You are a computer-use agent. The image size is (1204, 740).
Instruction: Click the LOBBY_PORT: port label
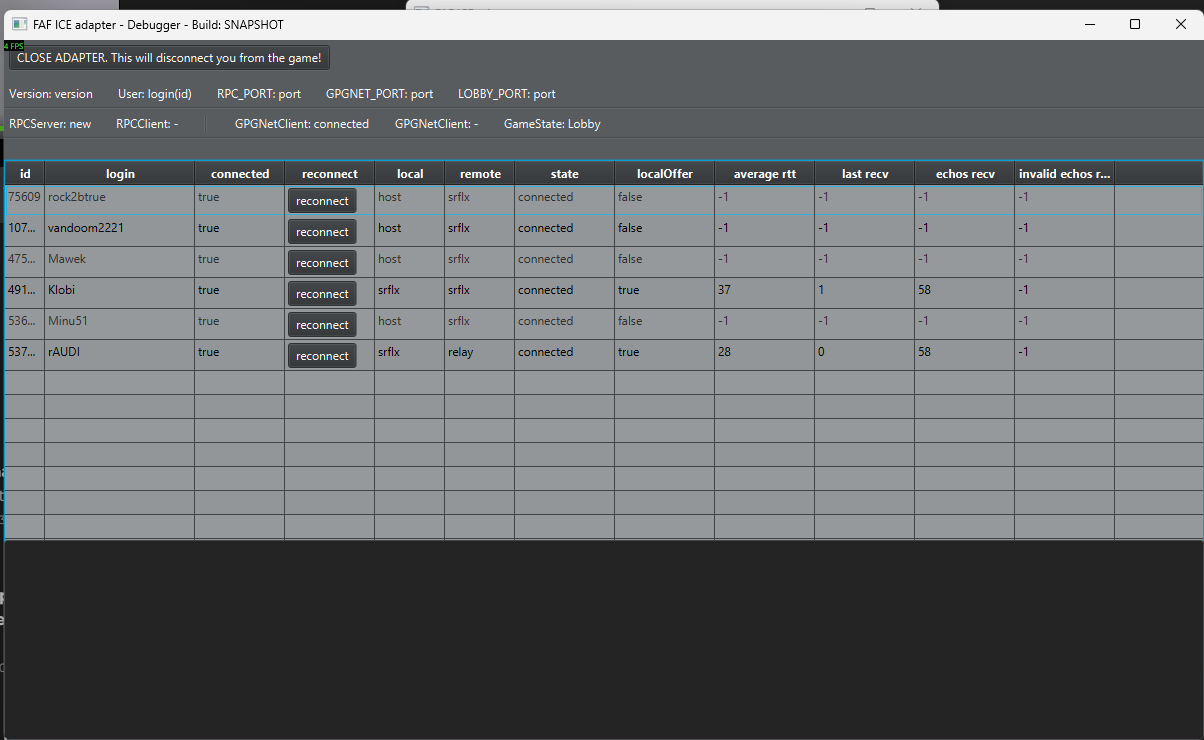click(507, 94)
